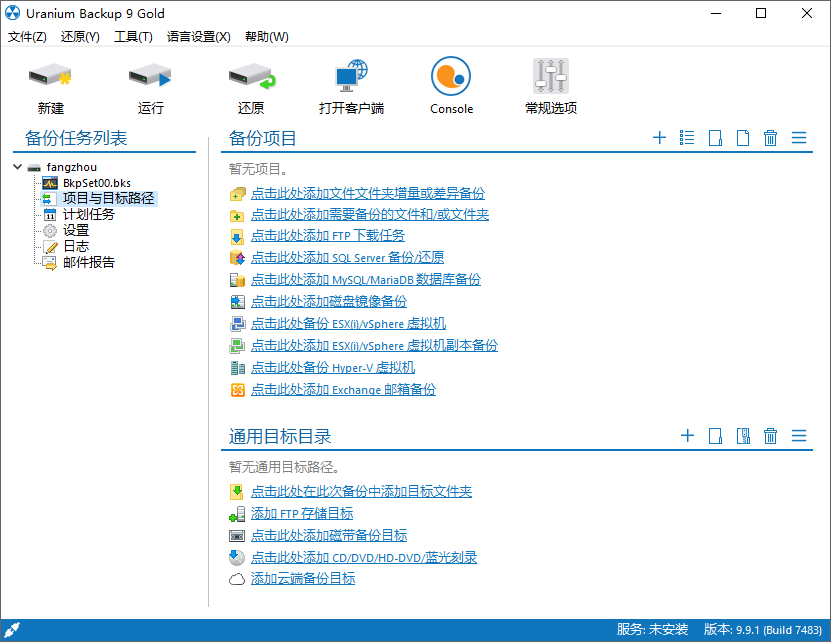The image size is (831, 642).
Task: Click the 添加云端备份目标 link
Action: 302,578
